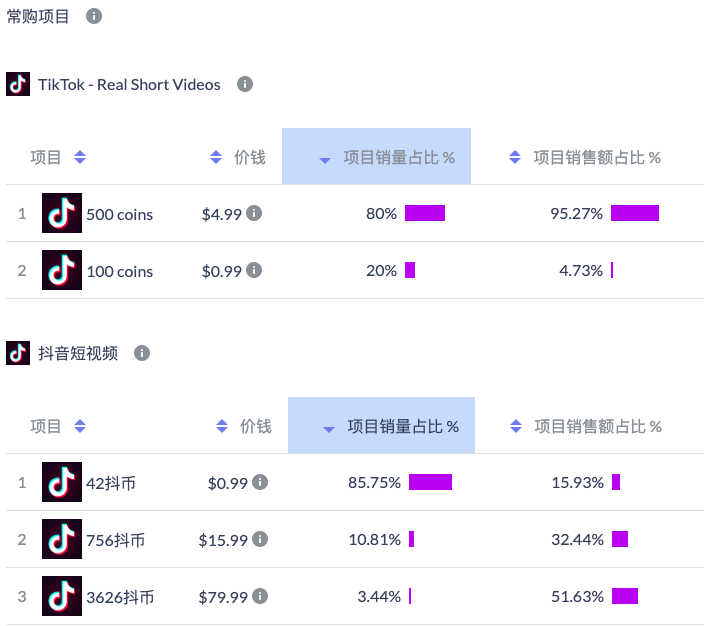Open price info for $0.99 100 coins
Screen dimensions: 704x626
click(254, 270)
